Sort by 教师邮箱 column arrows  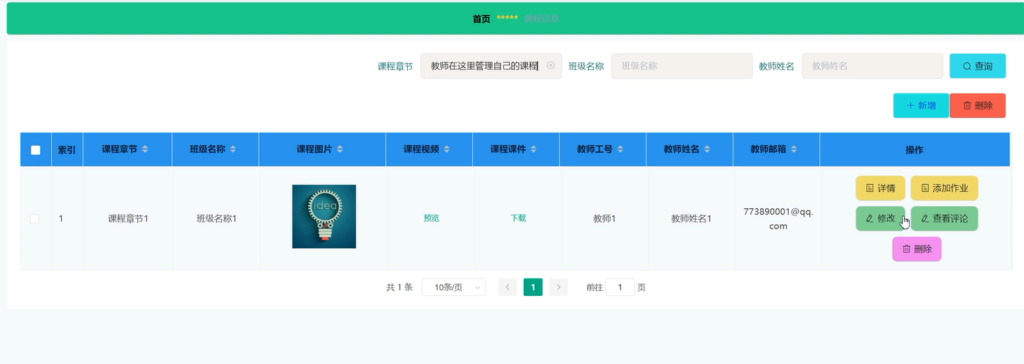pyautogui.click(x=794, y=150)
